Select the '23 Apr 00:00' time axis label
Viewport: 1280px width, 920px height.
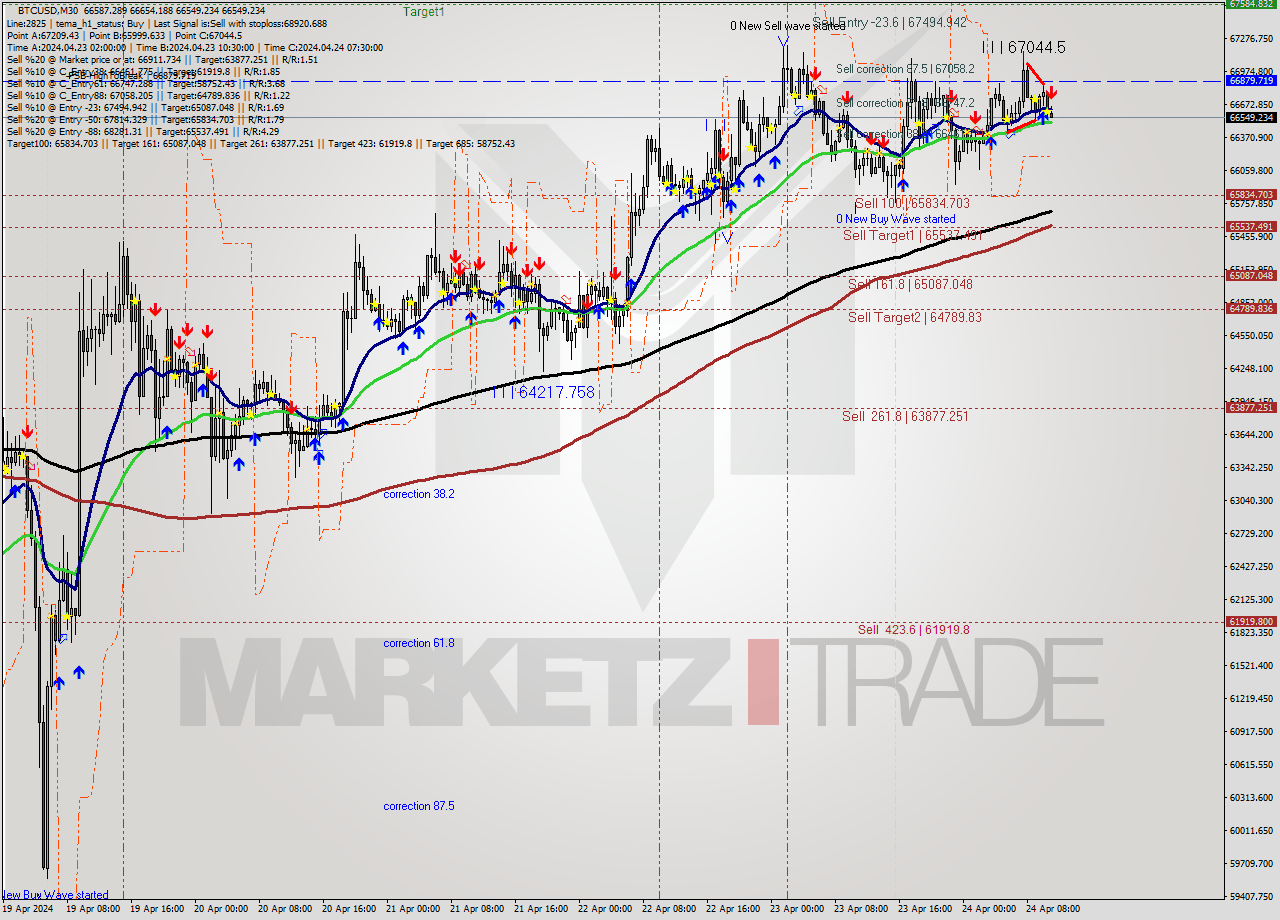click(797, 910)
